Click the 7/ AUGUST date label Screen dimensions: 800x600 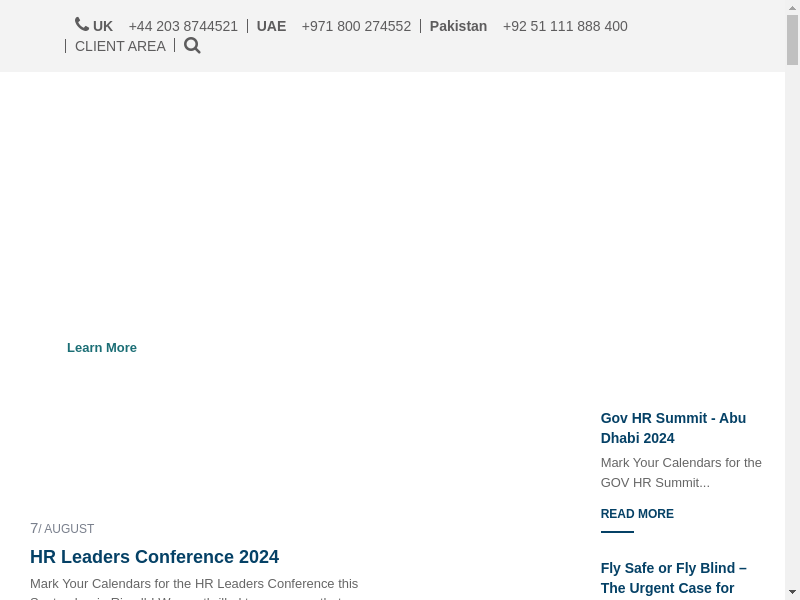(62, 529)
